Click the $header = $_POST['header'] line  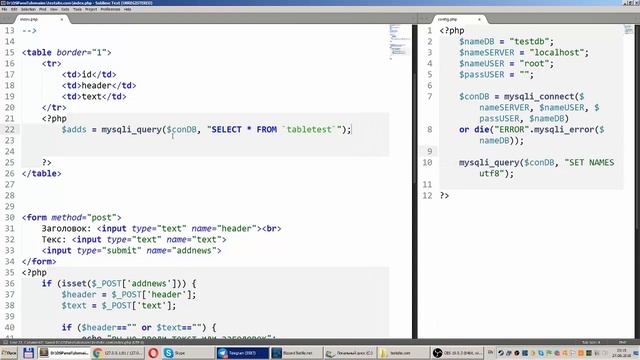tap(129, 295)
